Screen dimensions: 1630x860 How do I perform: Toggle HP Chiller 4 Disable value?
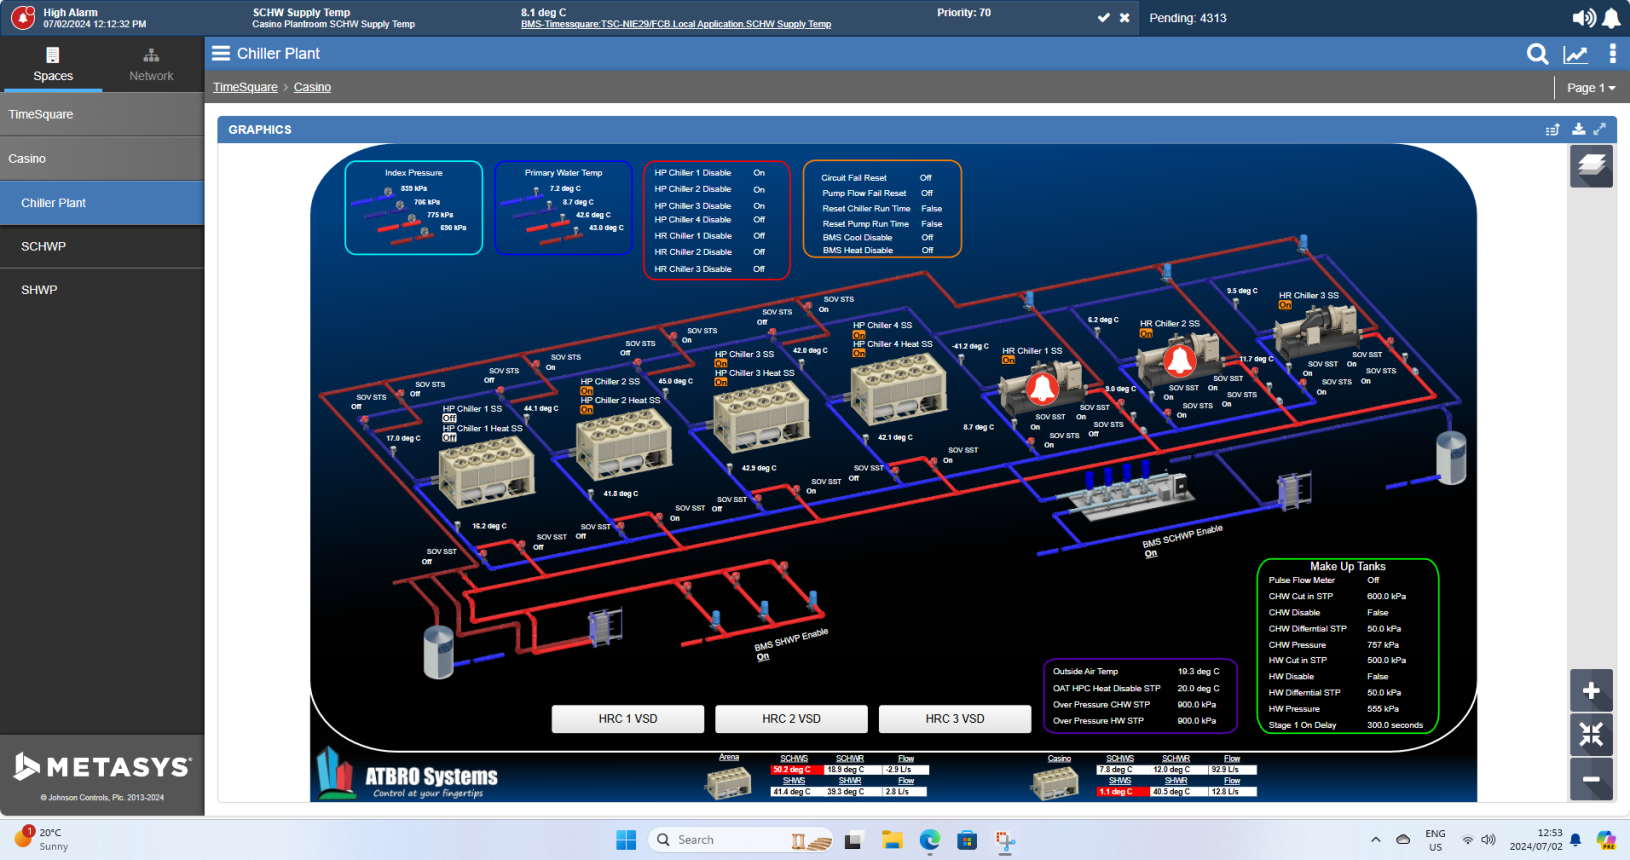pyautogui.click(x=759, y=220)
